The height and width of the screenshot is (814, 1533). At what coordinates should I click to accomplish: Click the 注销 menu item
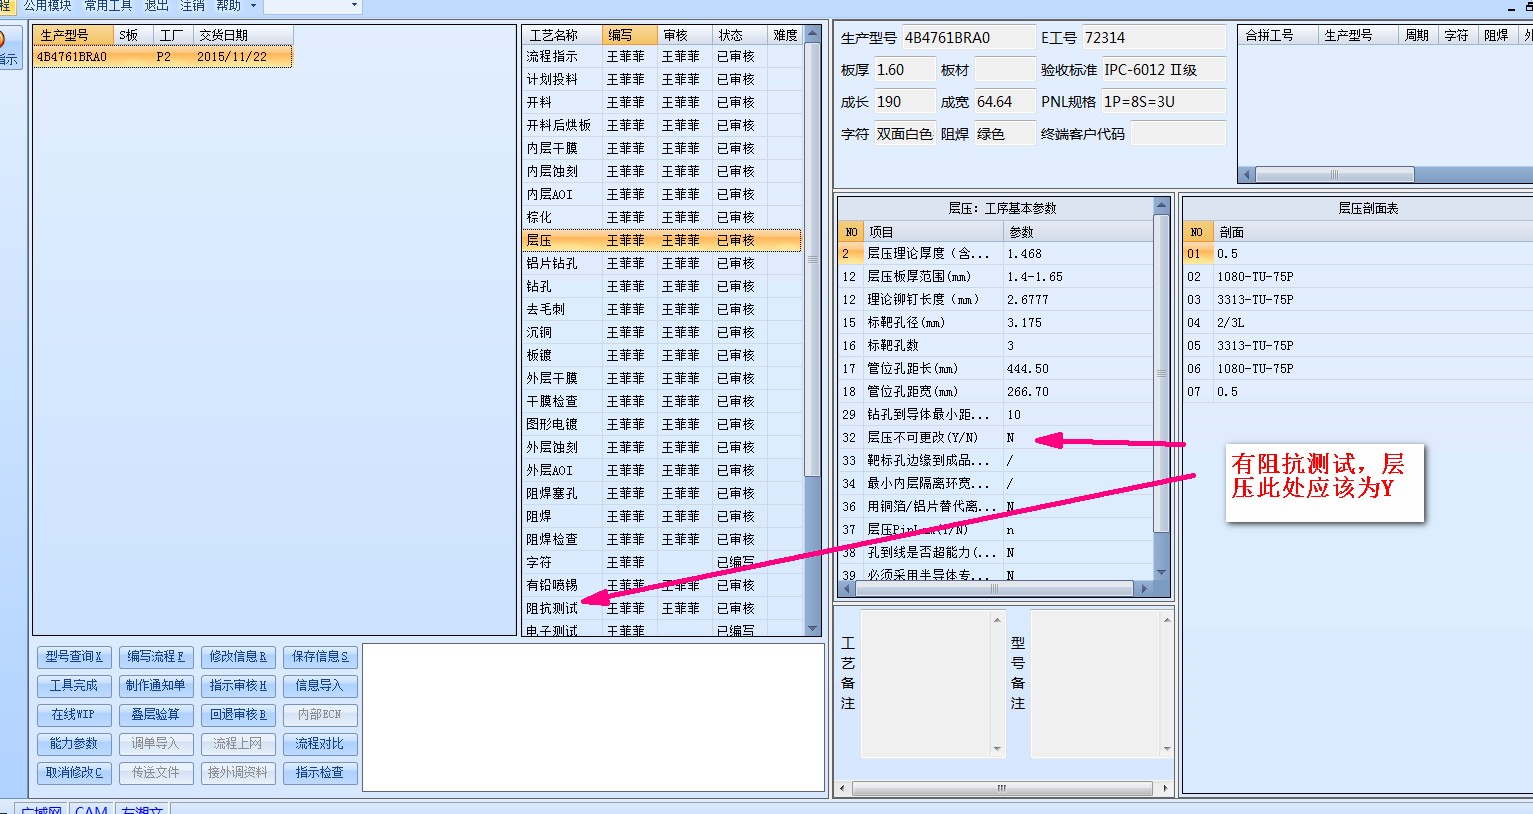click(193, 6)
